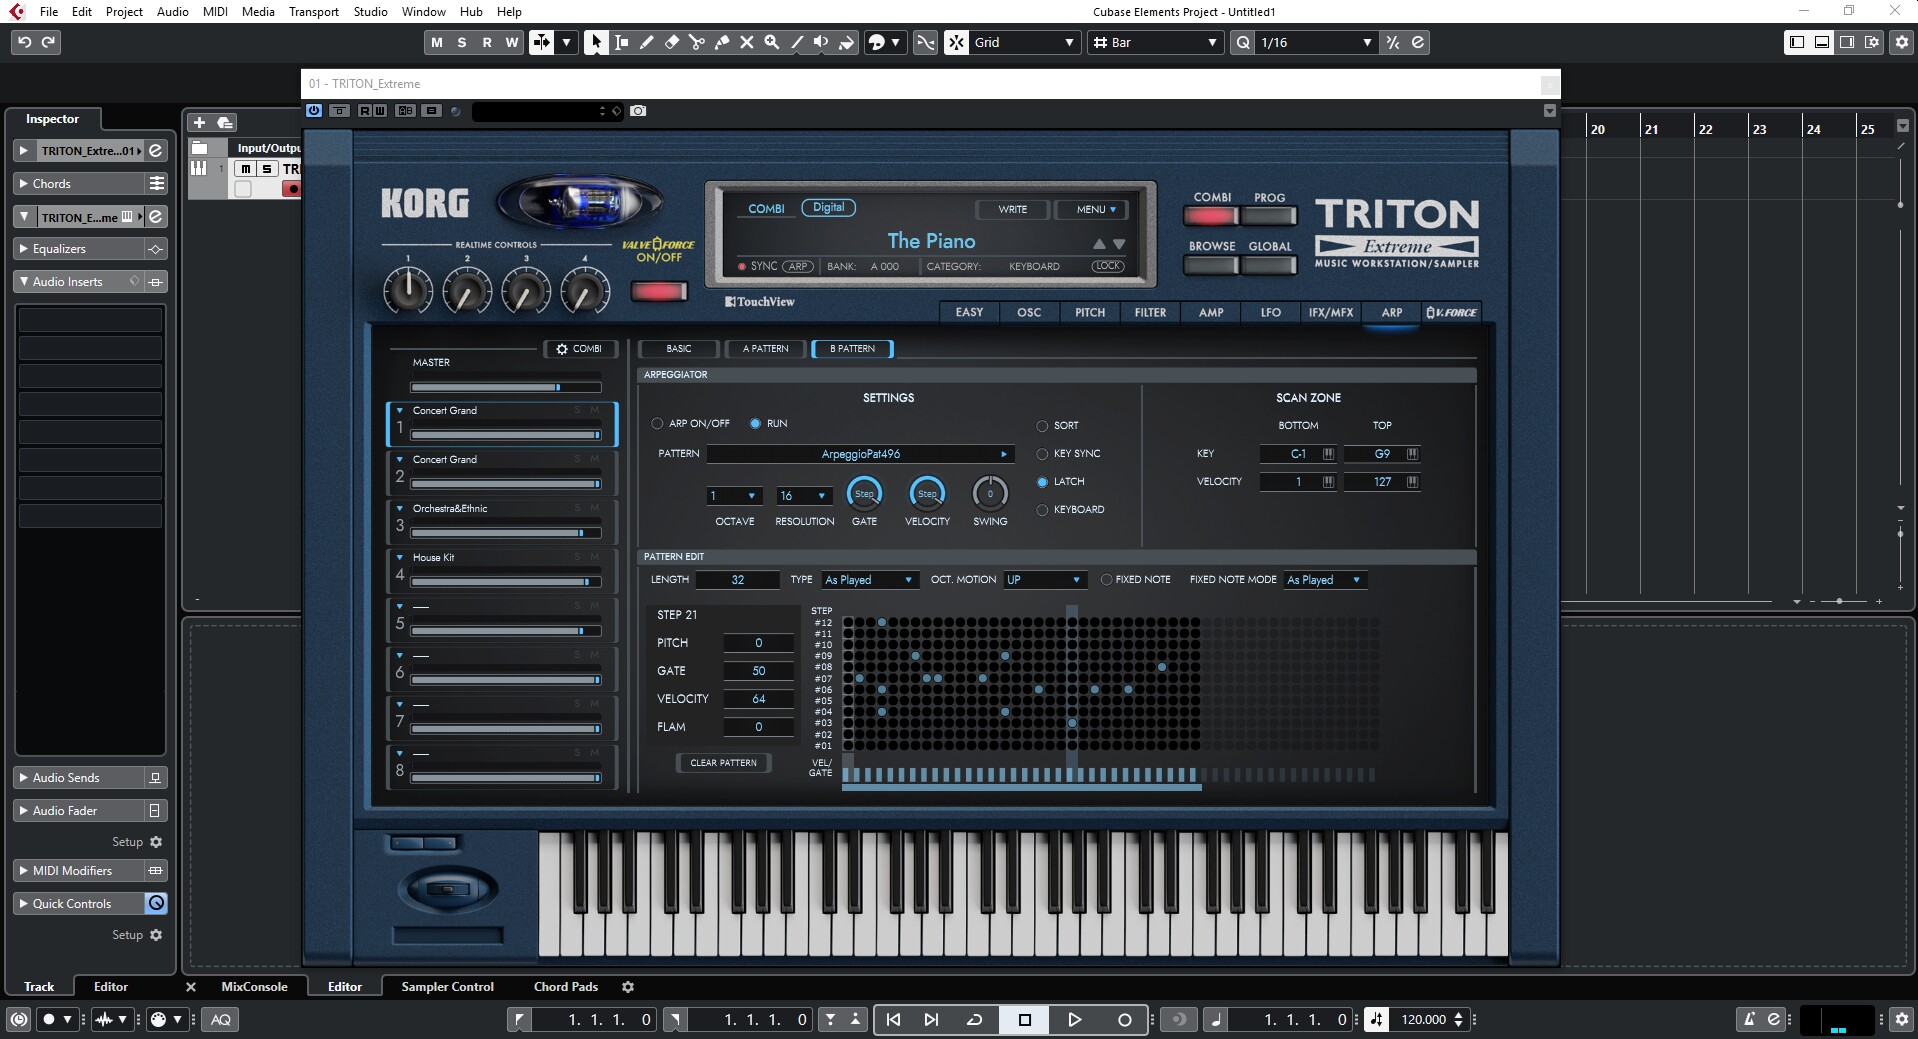Open the Transport menu
This screenshot has height=1039, width=1918.
tap(313, 11)
